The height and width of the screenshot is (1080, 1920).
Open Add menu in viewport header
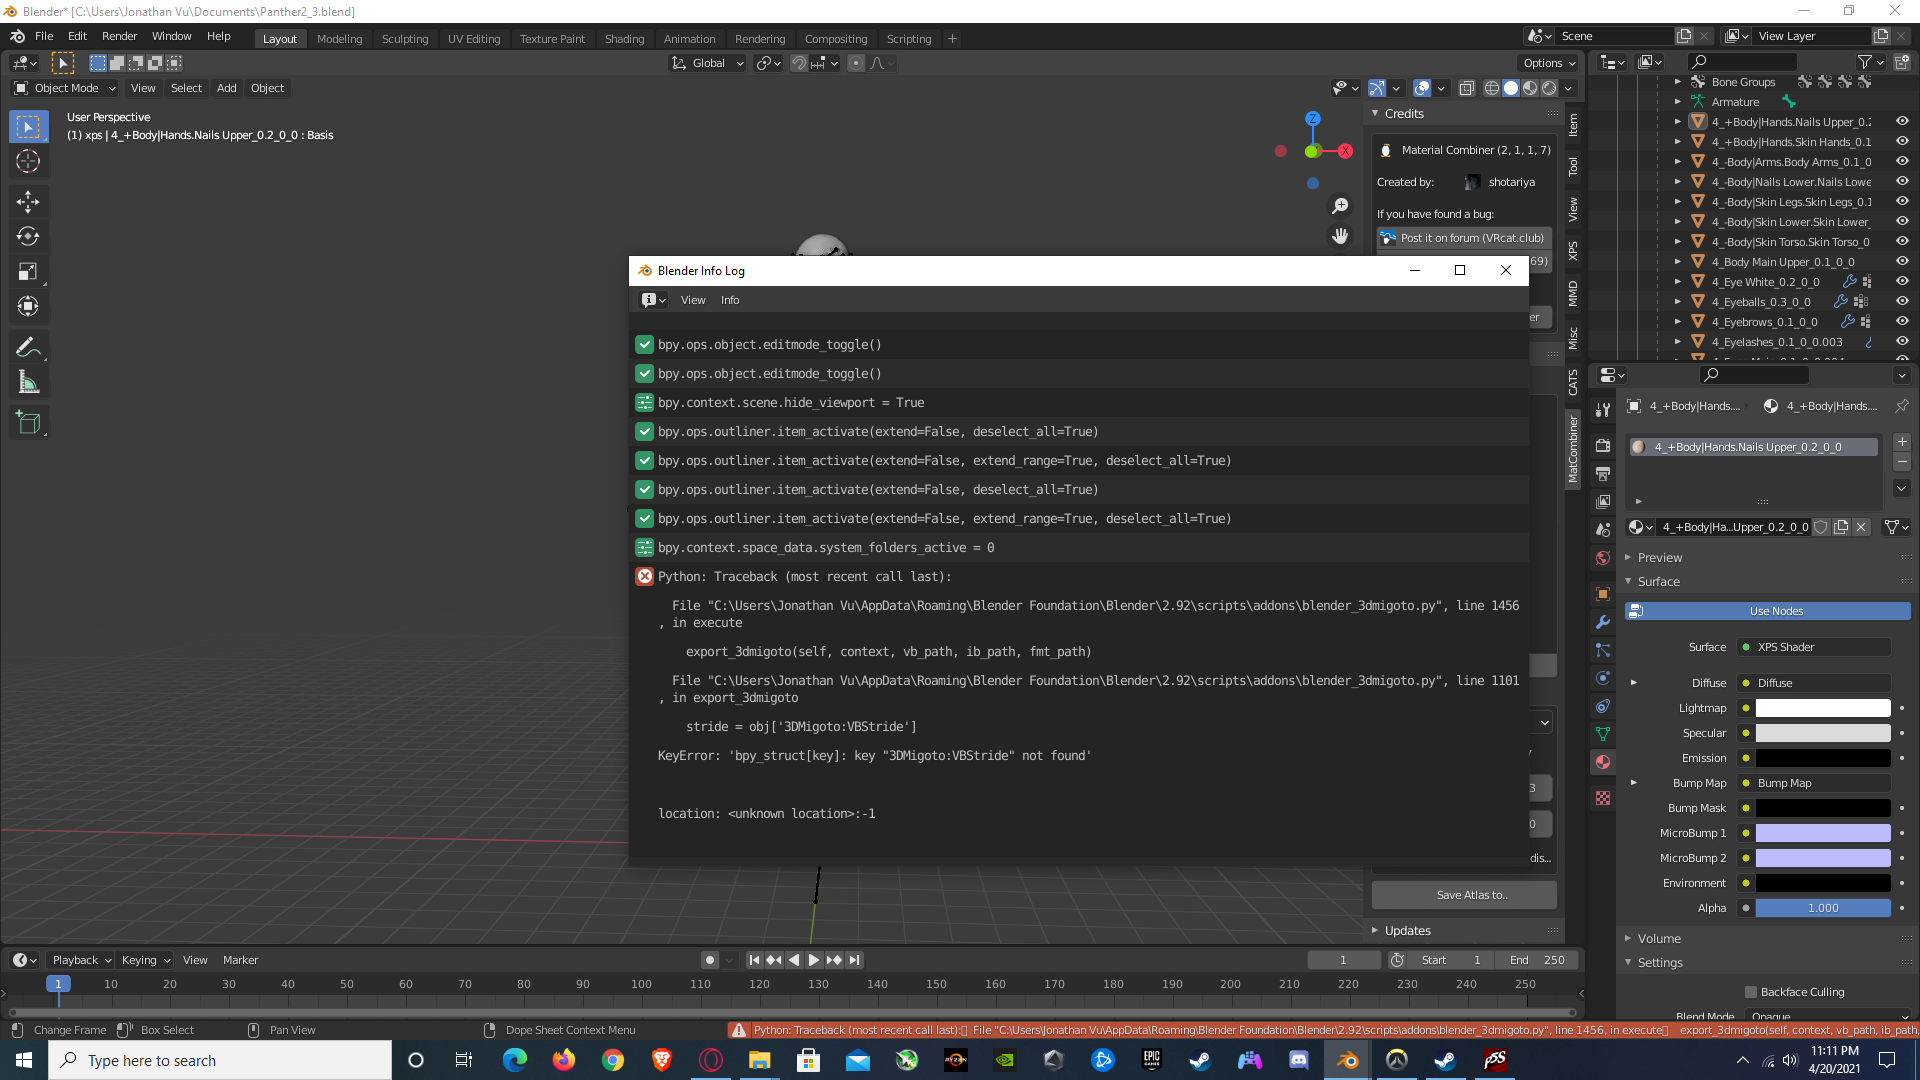pos(226,88)
